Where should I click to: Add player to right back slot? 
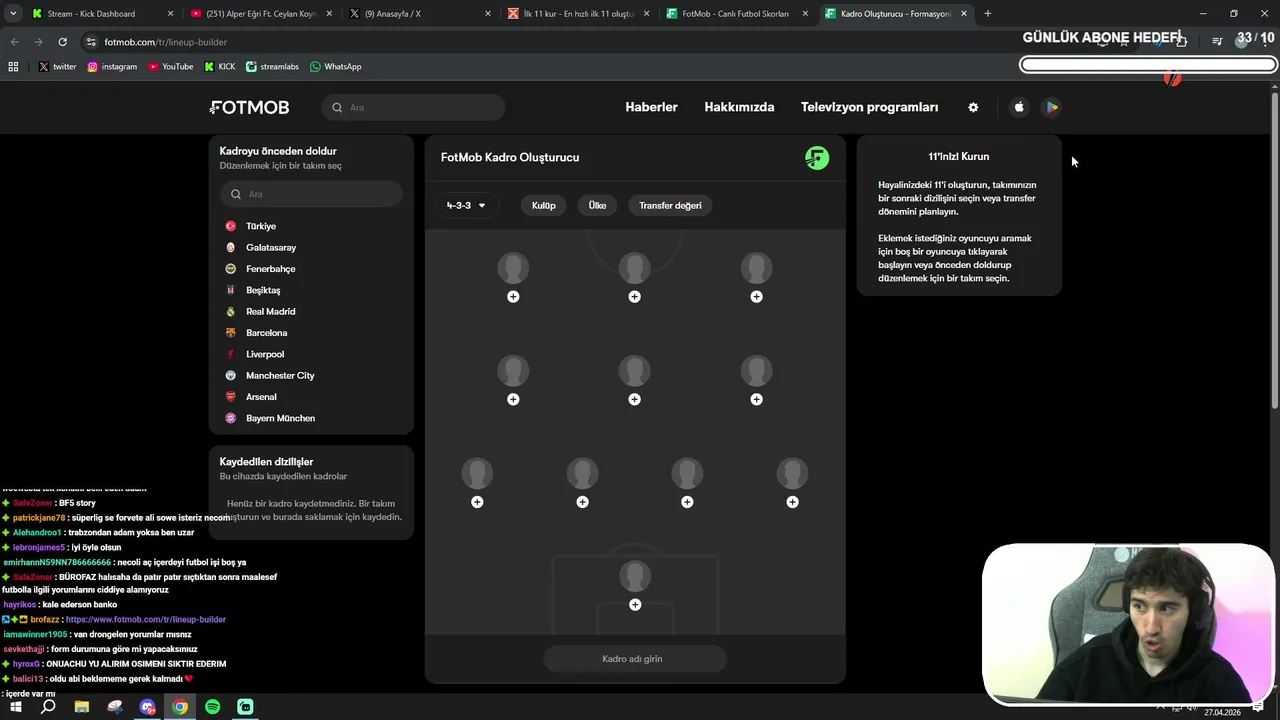[x=792, y=502]
